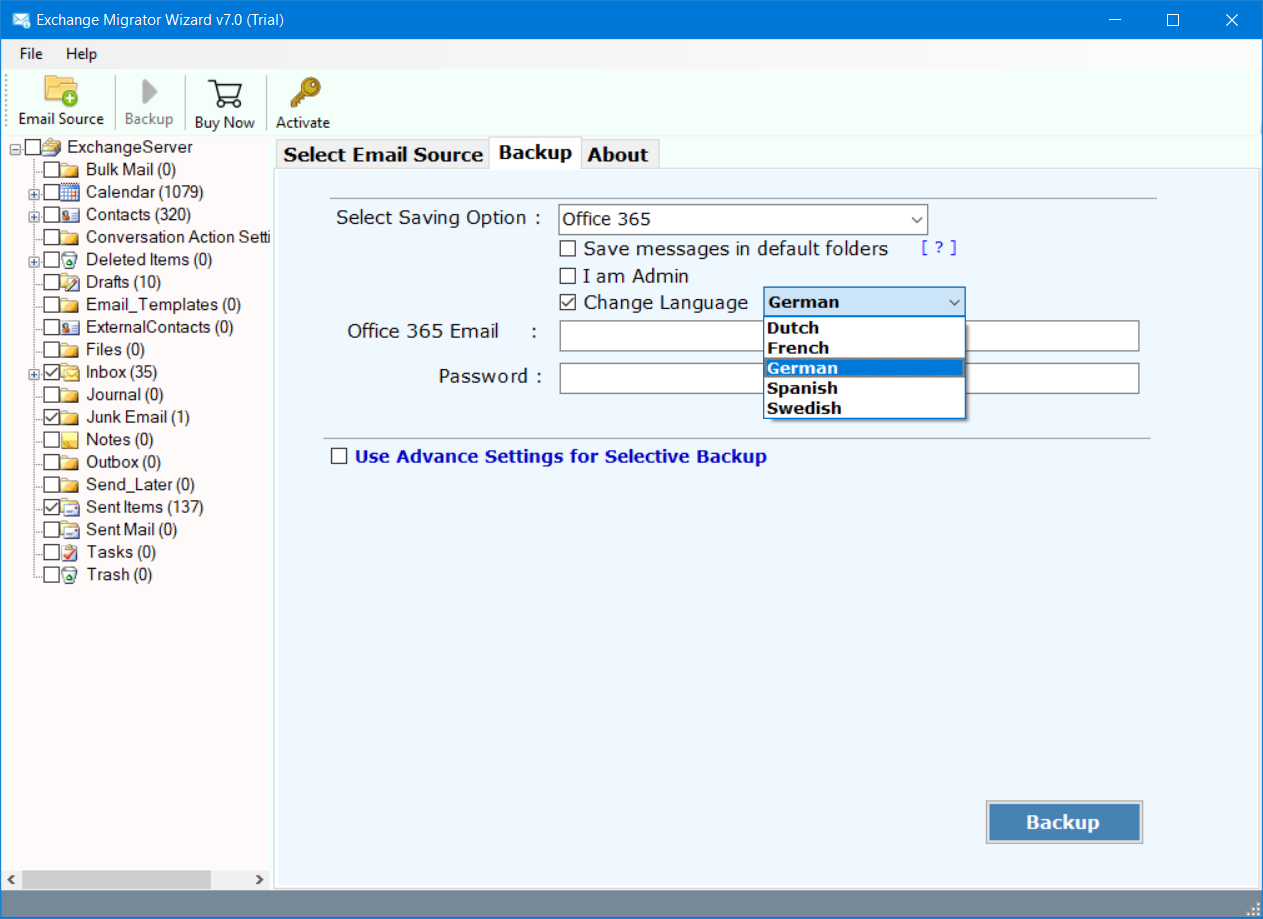Choose Spanish from the language list
The height and width of the screenshot is (919, 1263).
(864, 388)
